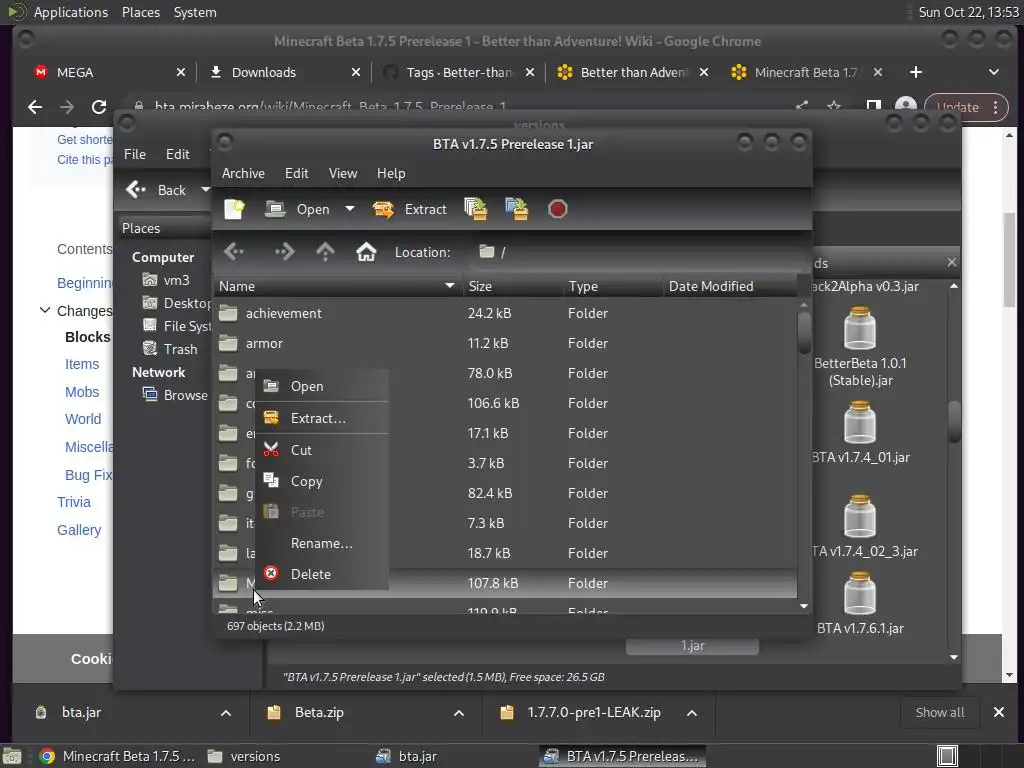Click the scroll down arrow of the archive list
Screen dimensions: 1024x768
[804, 606]
